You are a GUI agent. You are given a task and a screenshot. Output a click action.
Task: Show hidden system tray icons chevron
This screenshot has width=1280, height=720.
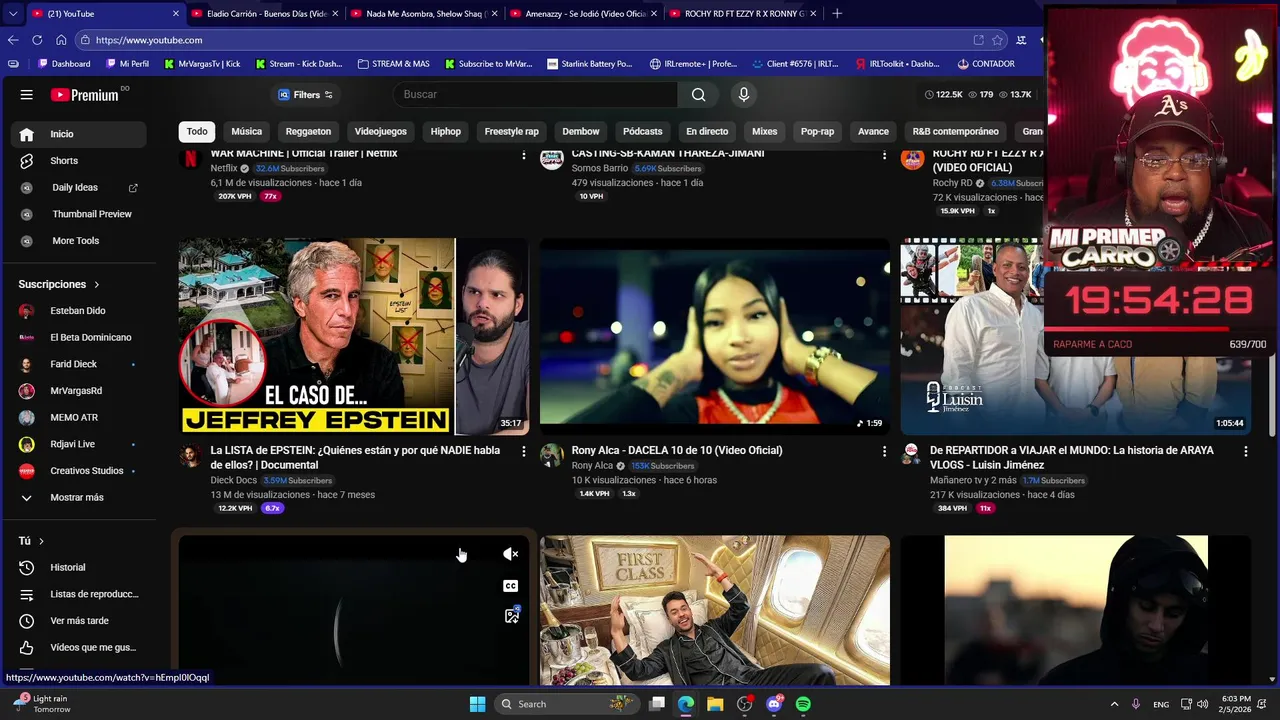click(x=1114, y=704)
